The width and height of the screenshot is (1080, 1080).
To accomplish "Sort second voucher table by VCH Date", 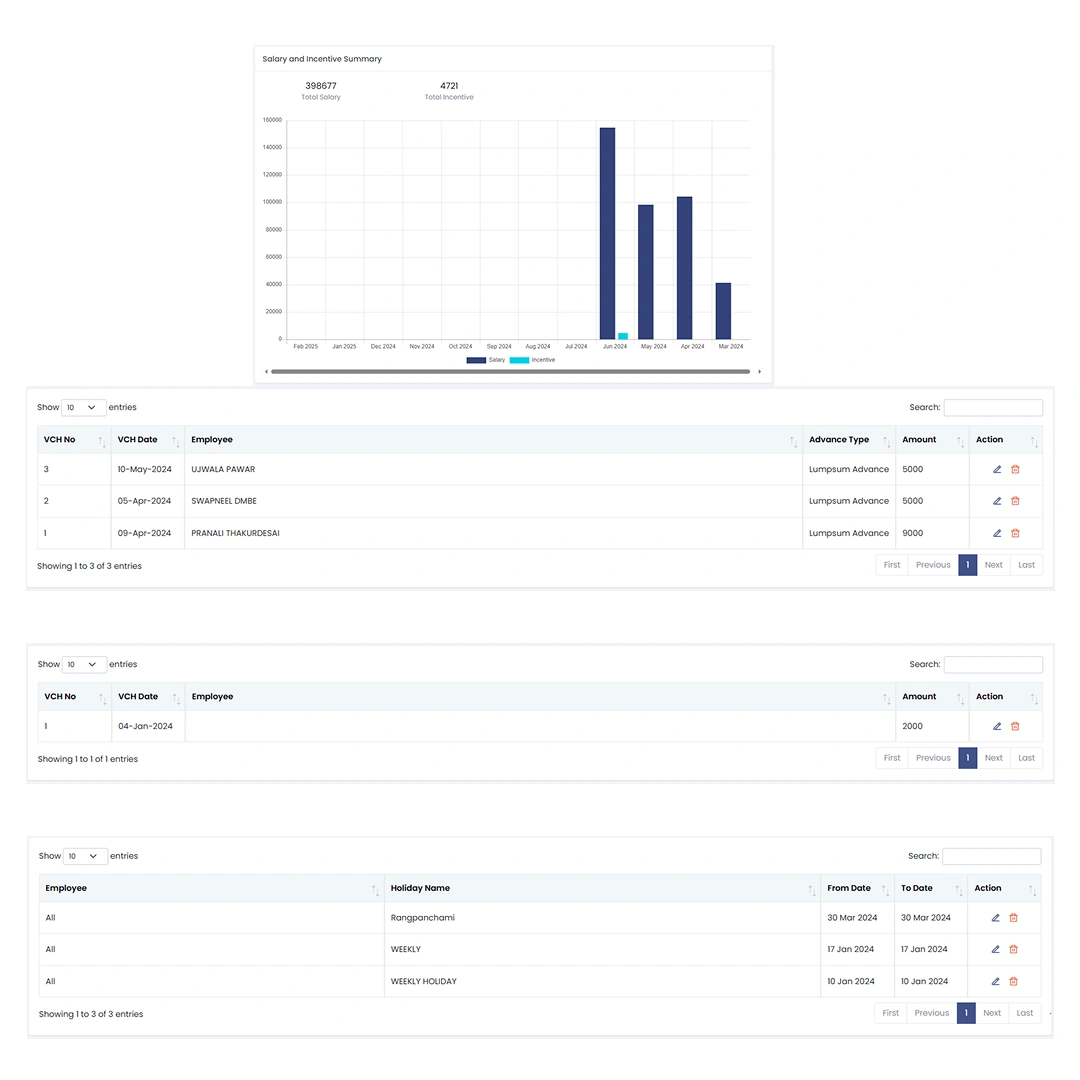I will click(x=149, y=696).
